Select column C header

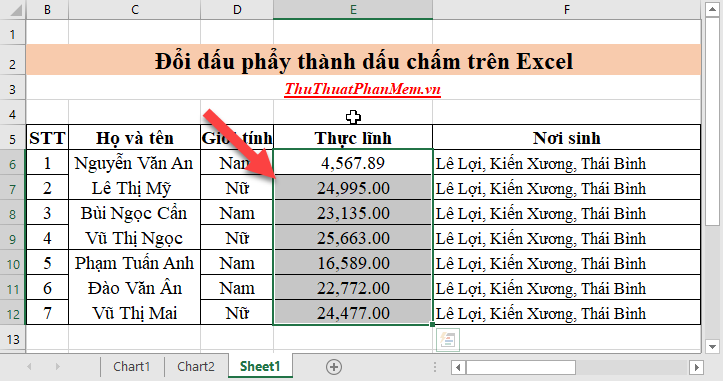[x=135, y=9]
